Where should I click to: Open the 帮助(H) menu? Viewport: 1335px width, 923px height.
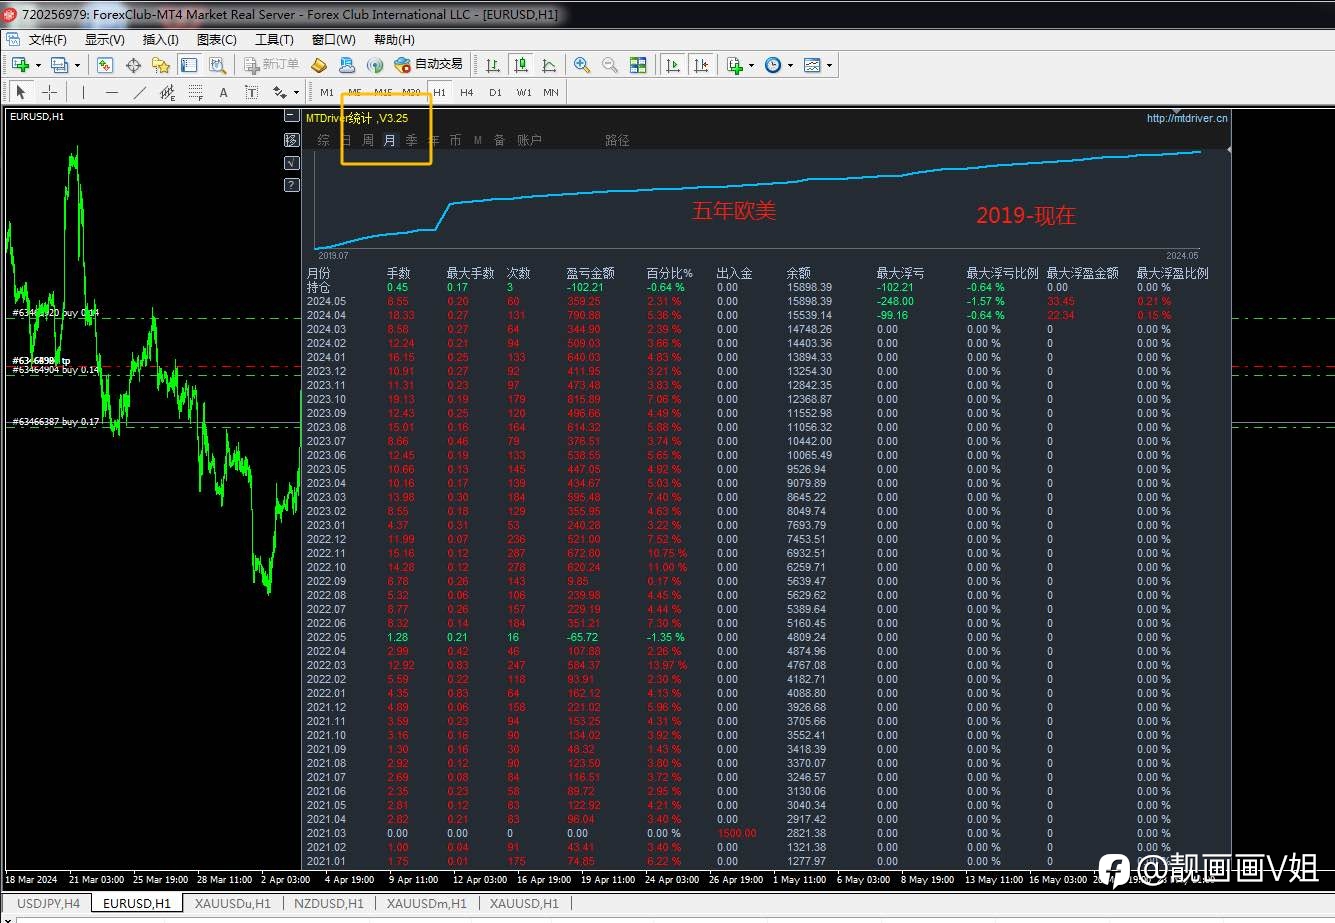pyautogui.click(x=394, y=40)
